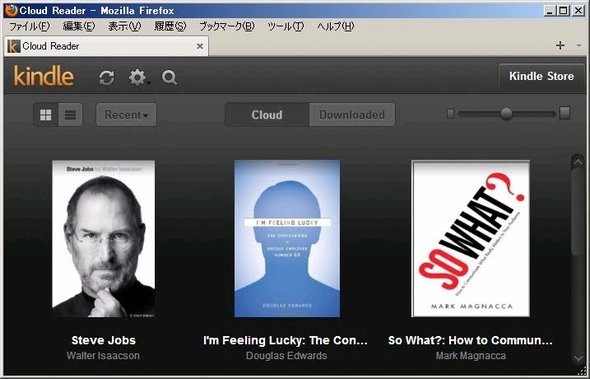Switch to grid view icon

[46, 114]
